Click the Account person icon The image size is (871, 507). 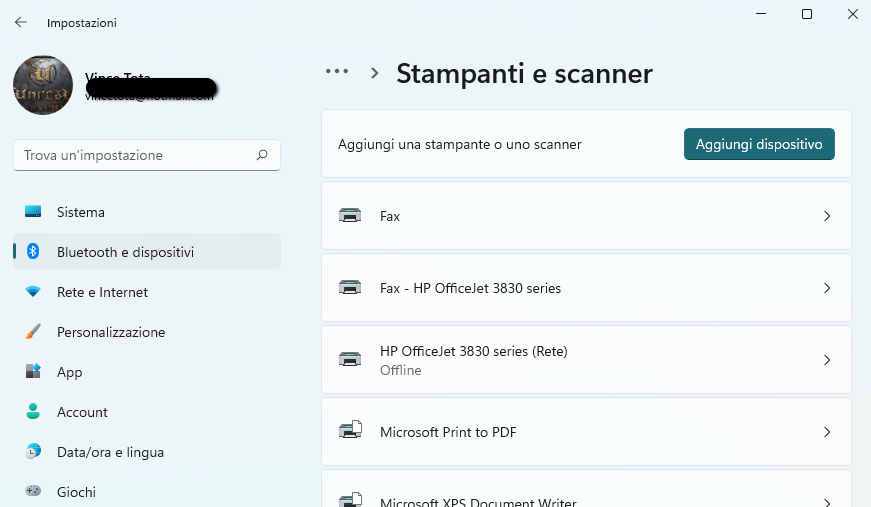click(x=33, y=411)
